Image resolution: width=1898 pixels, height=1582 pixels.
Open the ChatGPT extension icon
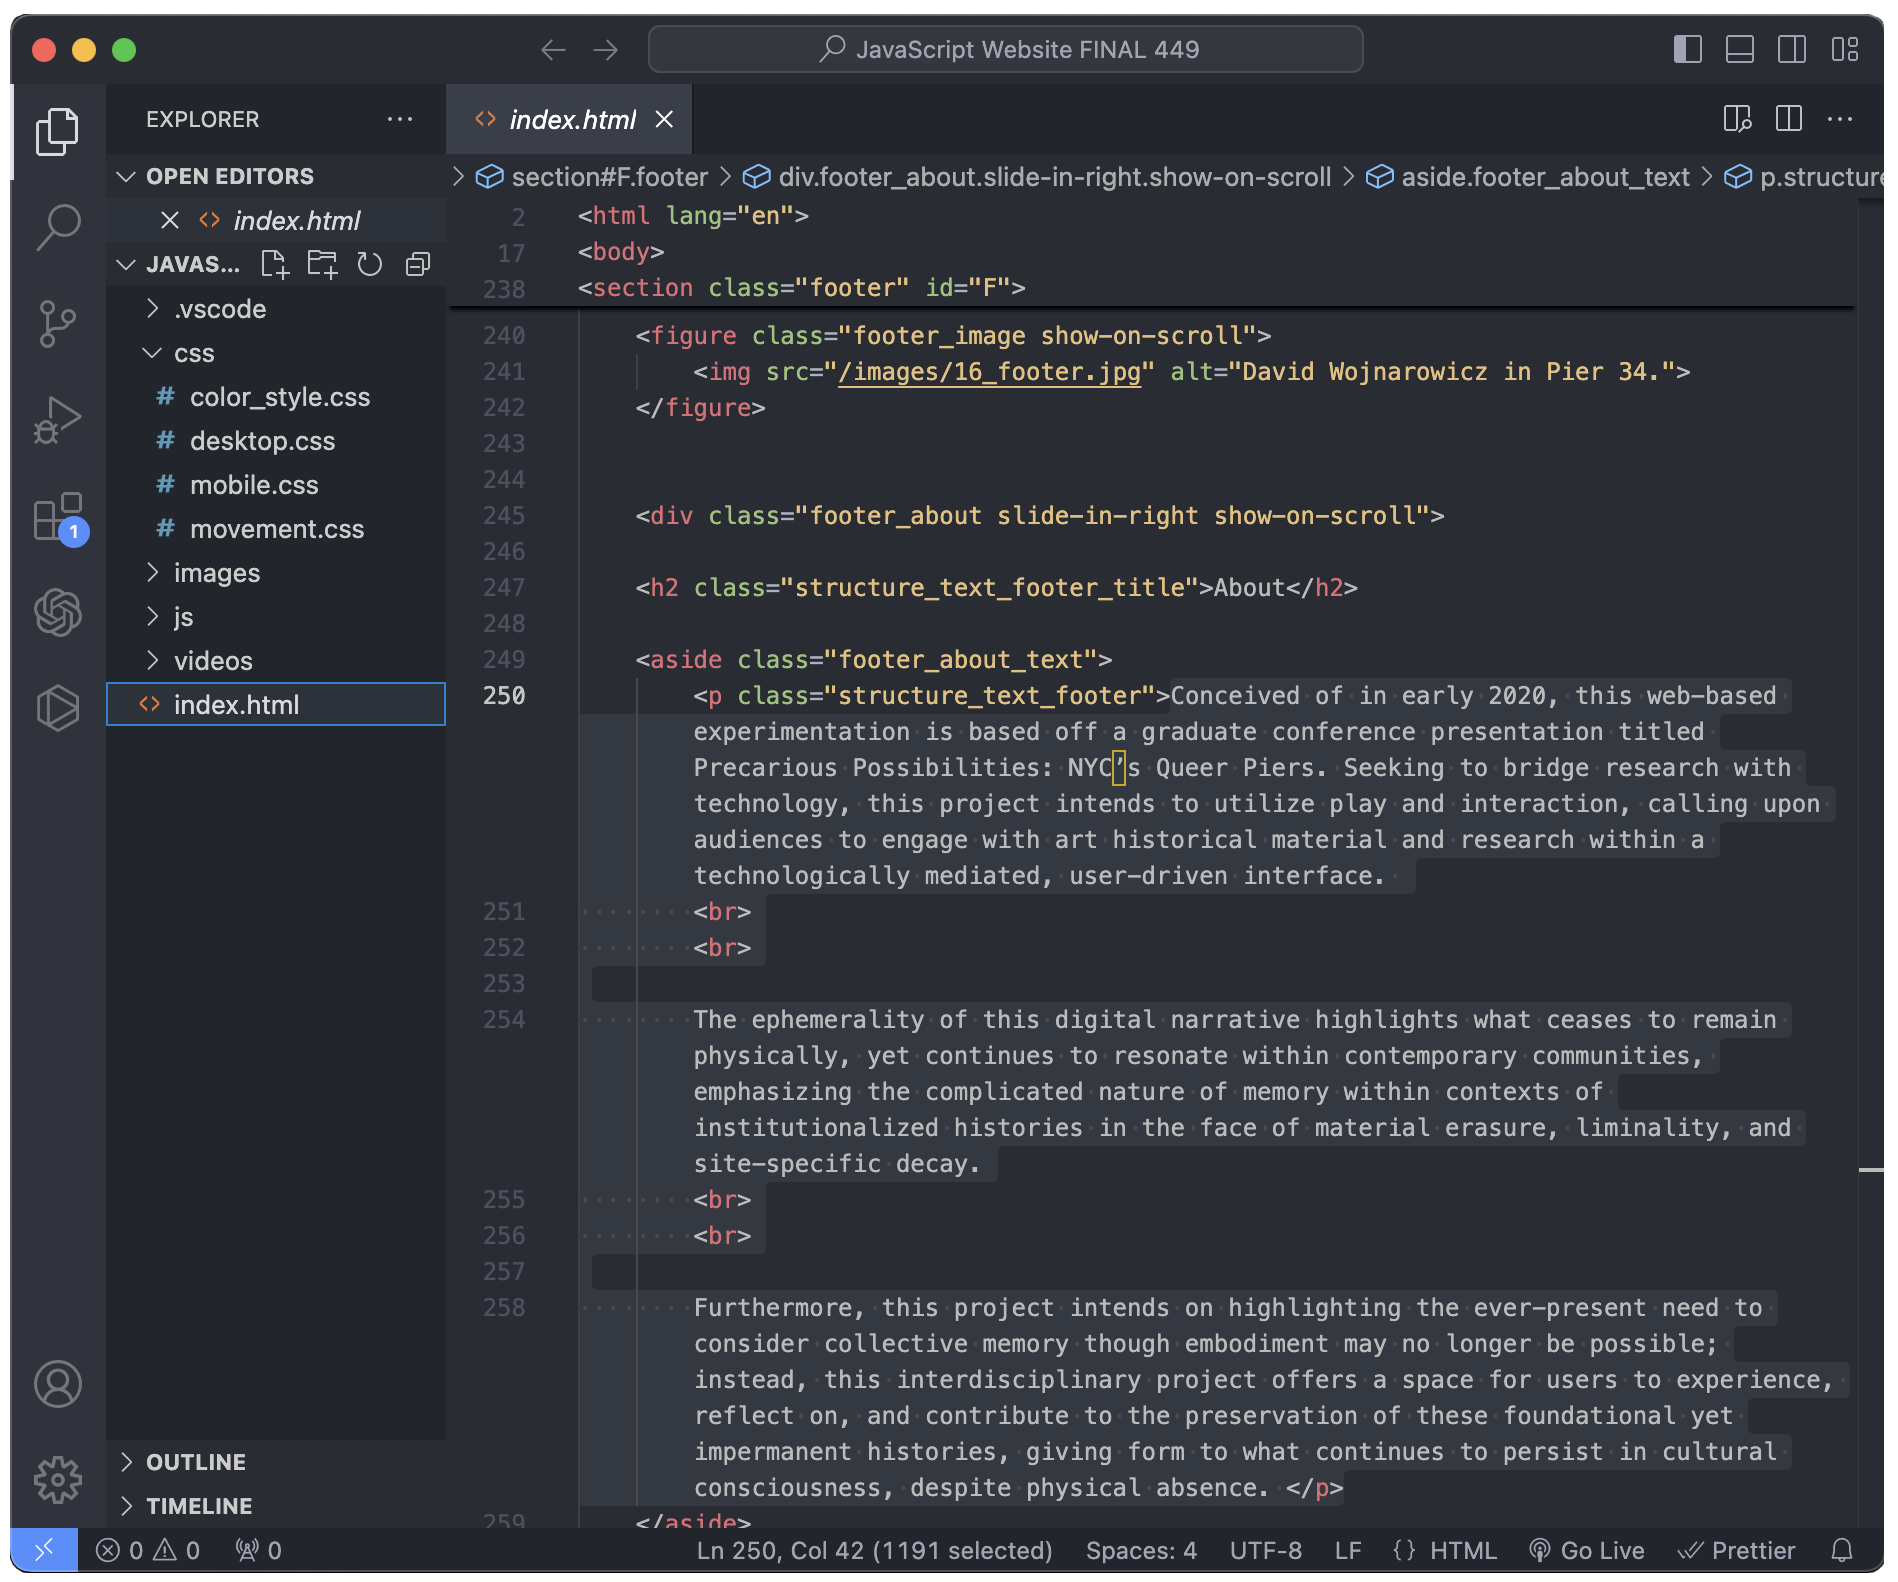58,612
